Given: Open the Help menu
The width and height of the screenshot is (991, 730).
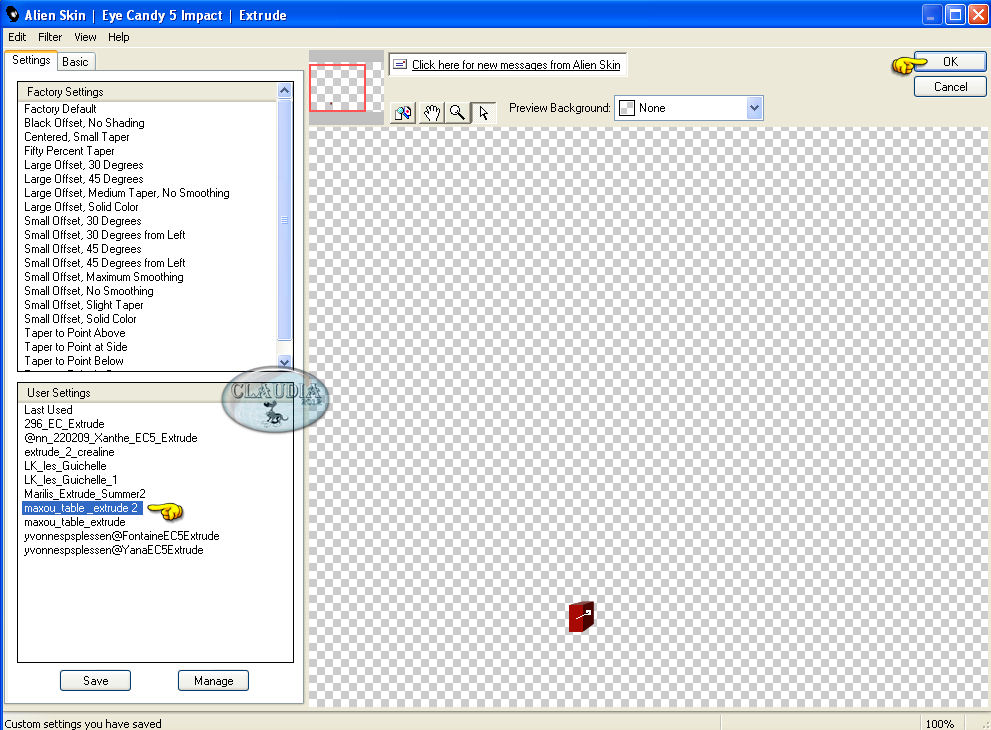Looking at the screenshot, I should click(119, 37).
